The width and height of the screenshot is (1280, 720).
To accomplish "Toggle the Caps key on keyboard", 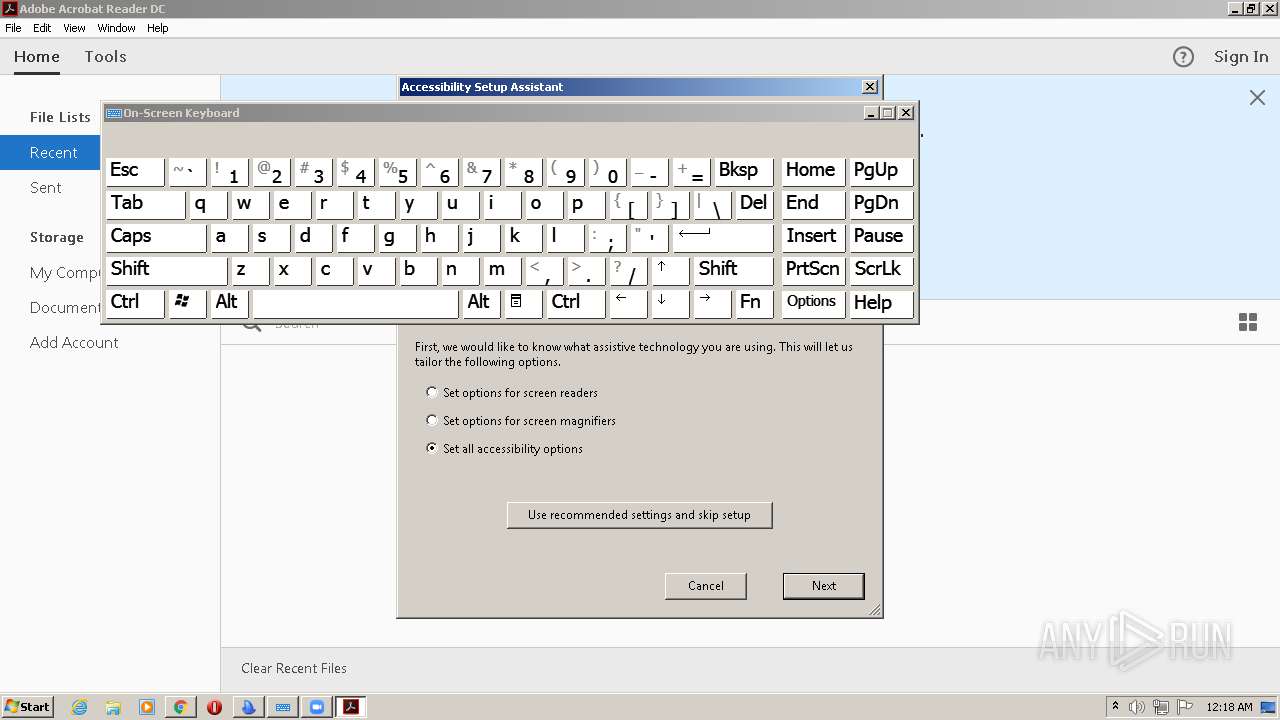I will [156, 237].
